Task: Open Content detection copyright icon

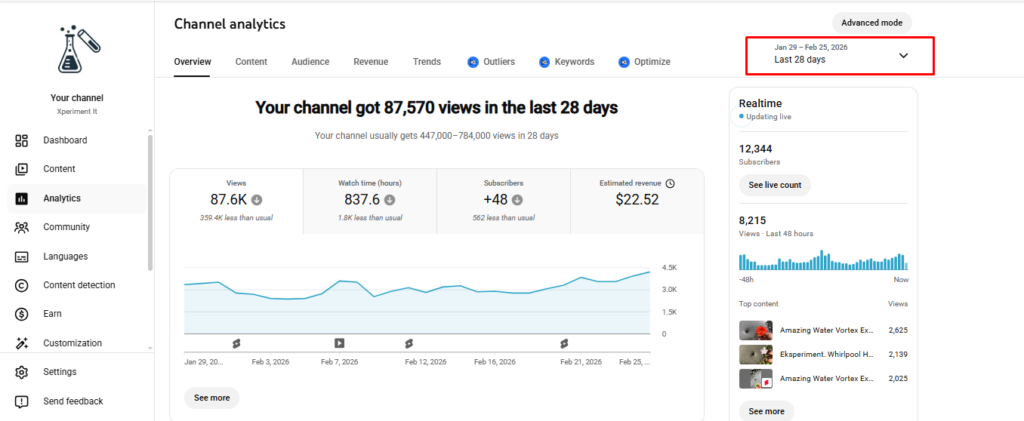Action: 21,285
